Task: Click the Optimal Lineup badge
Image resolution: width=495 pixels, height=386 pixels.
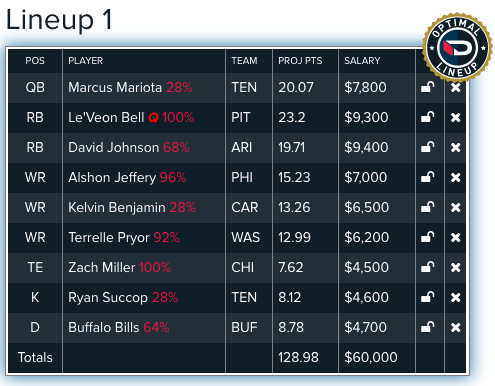Action: click(457, 48)
